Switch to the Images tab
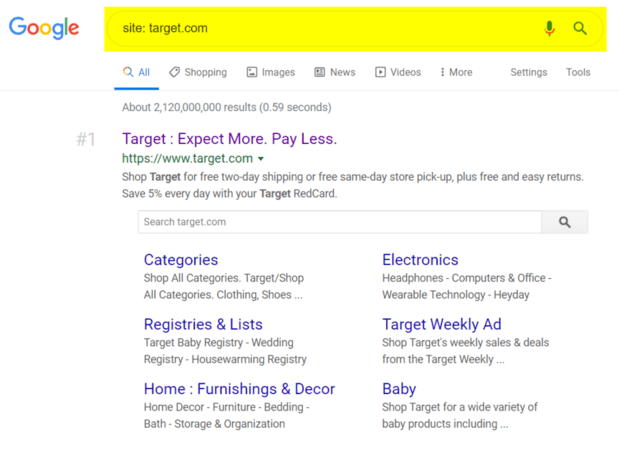This screenshot has width=619, height=450. [271, 72]
